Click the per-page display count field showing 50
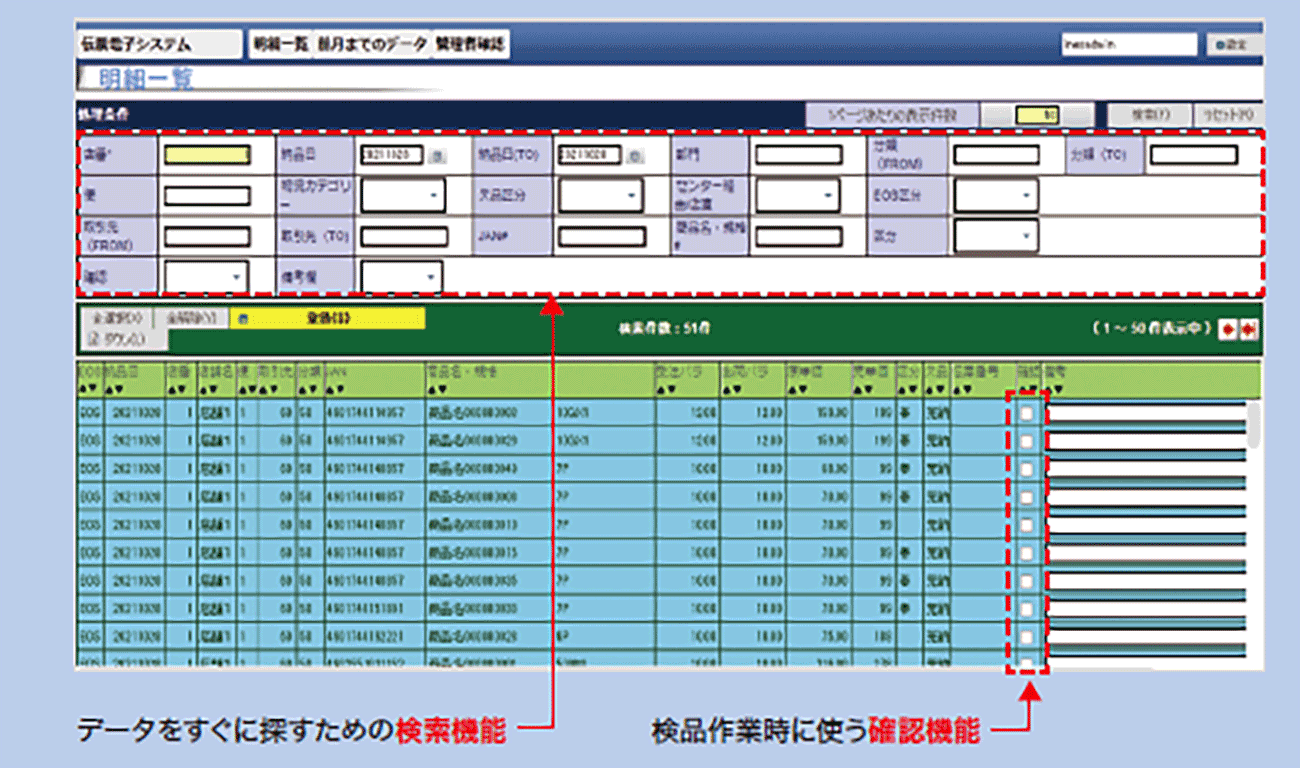The image size is (1300, 768). tap(1036, 115)
